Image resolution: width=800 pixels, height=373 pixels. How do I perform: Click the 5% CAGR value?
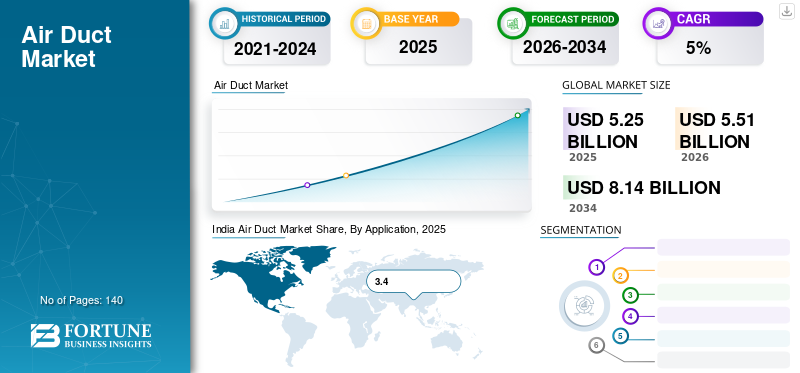point(698,48)
